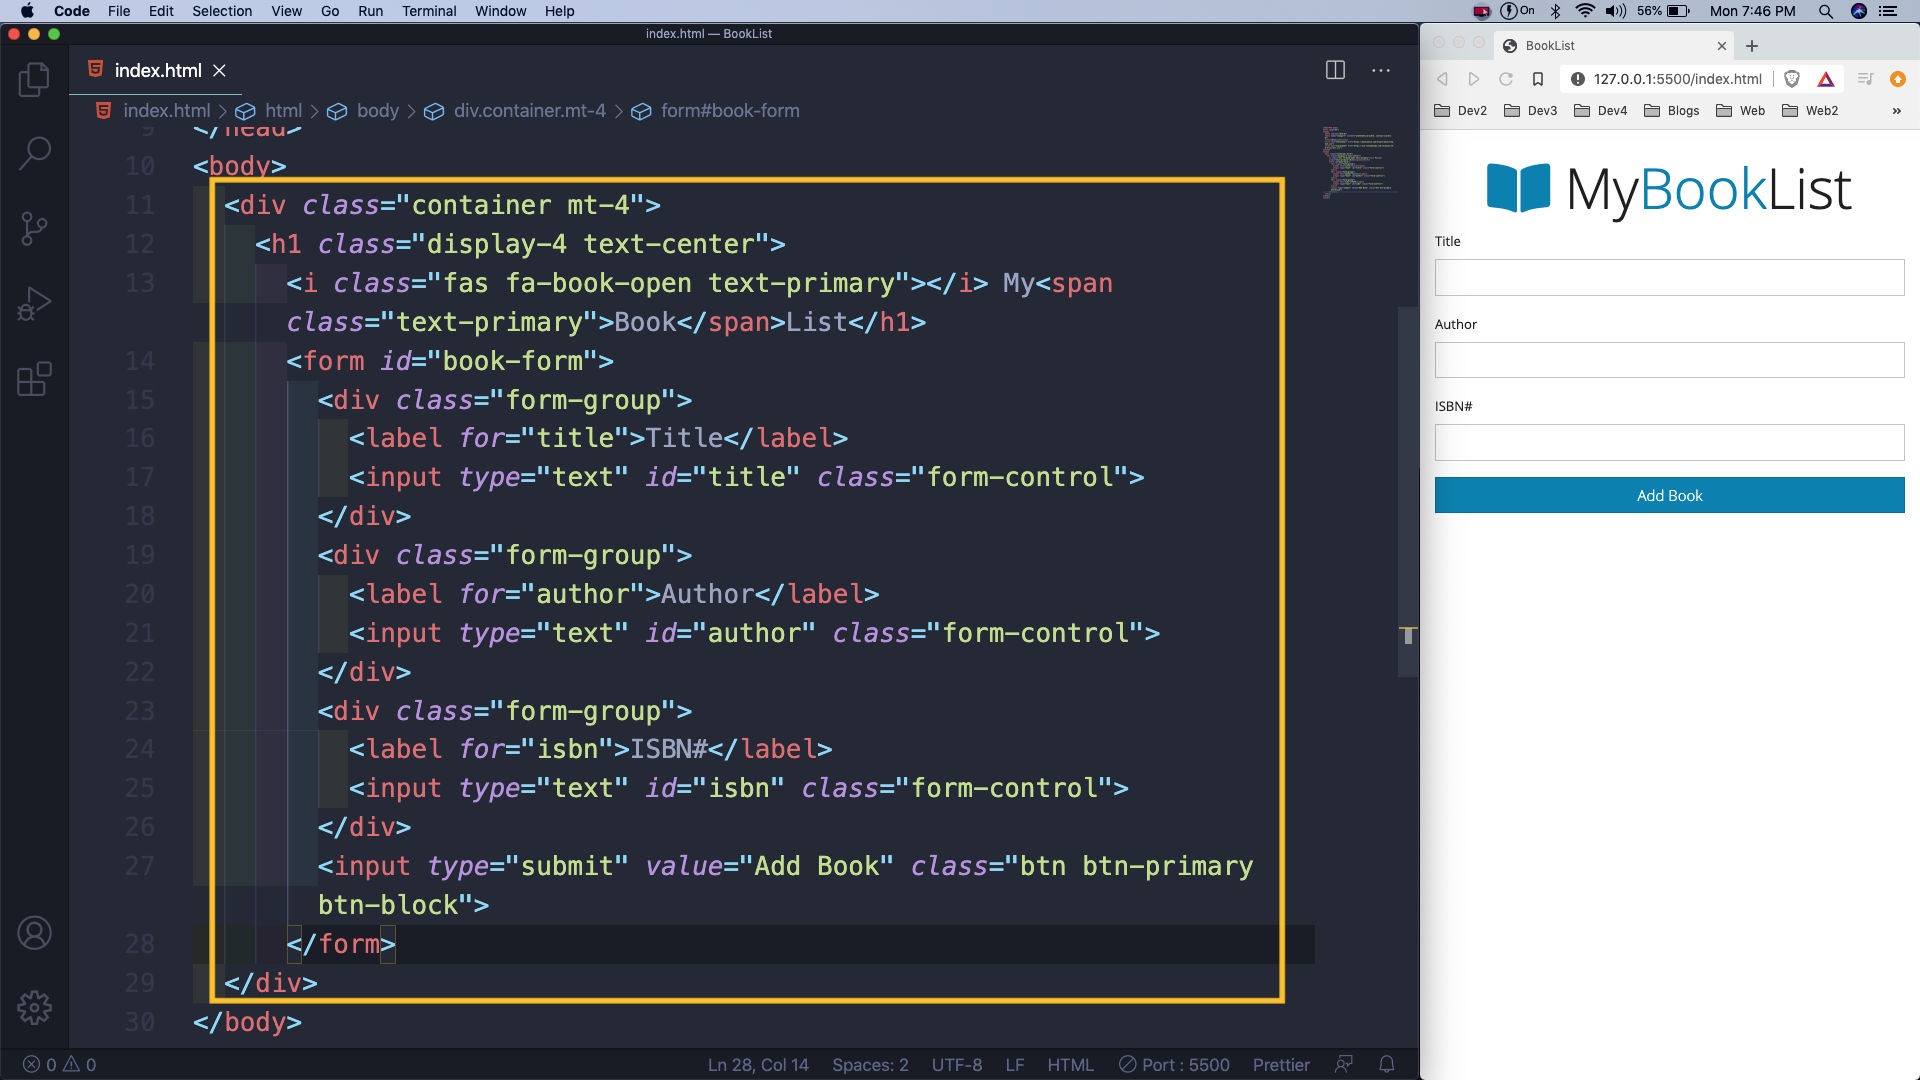Viewport: 1920px width, 1080px height.
Task: Open the Blogs bookmarks folder
Action: pyautogui.click(x=1672, y=111)
